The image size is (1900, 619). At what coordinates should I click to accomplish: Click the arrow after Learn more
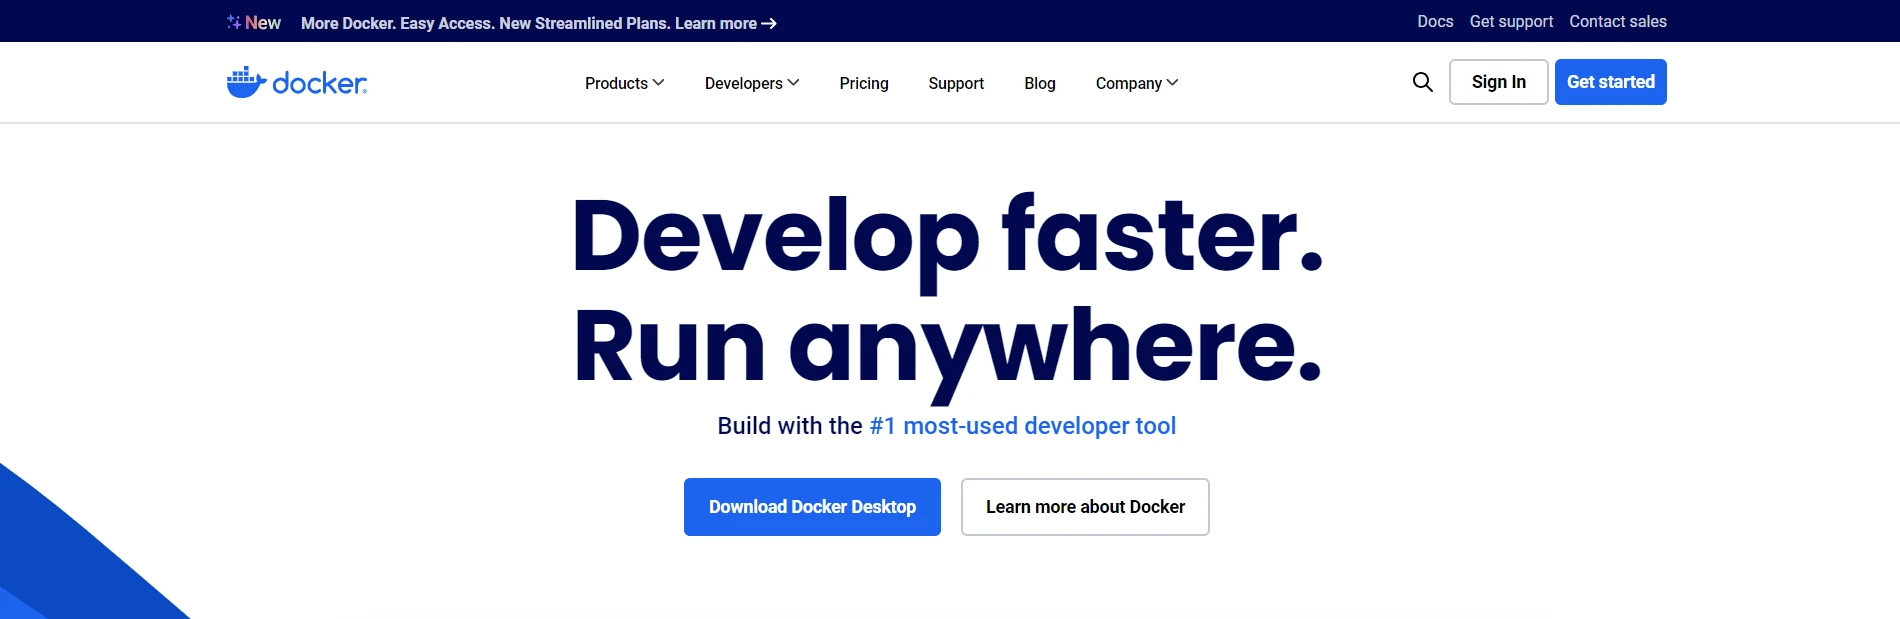pos(769,23)
